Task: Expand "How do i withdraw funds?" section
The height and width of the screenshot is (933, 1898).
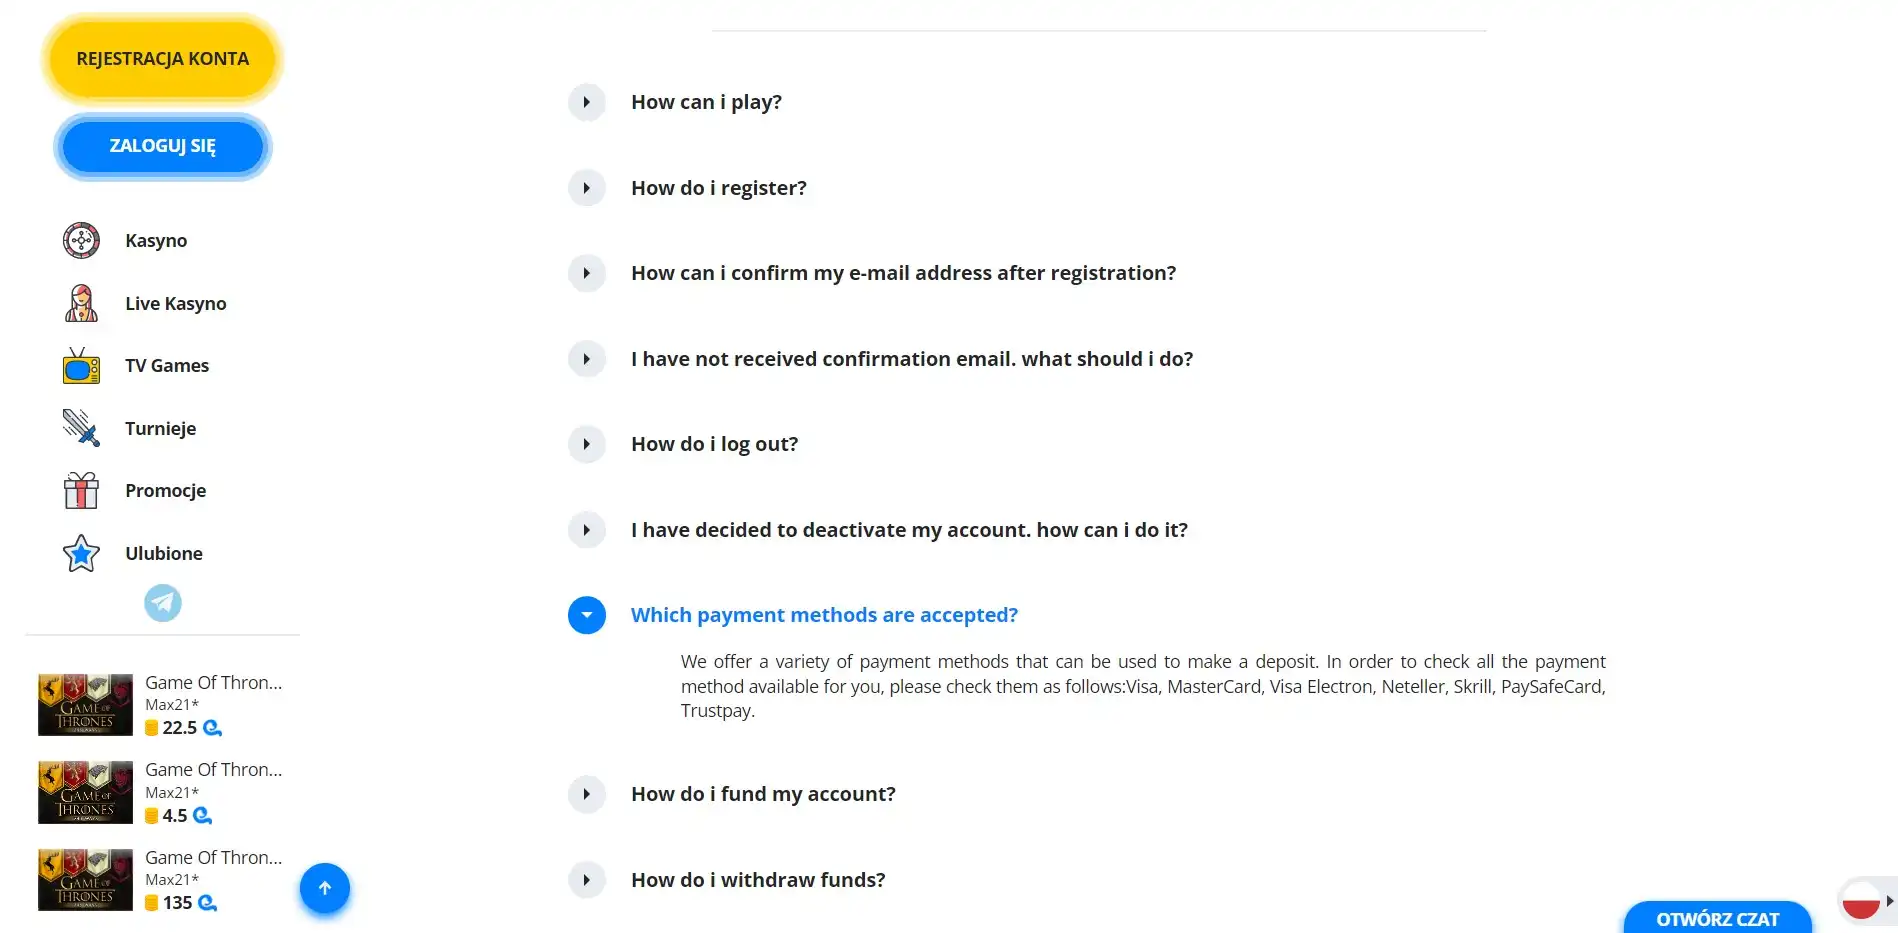Action: [587, 880]
